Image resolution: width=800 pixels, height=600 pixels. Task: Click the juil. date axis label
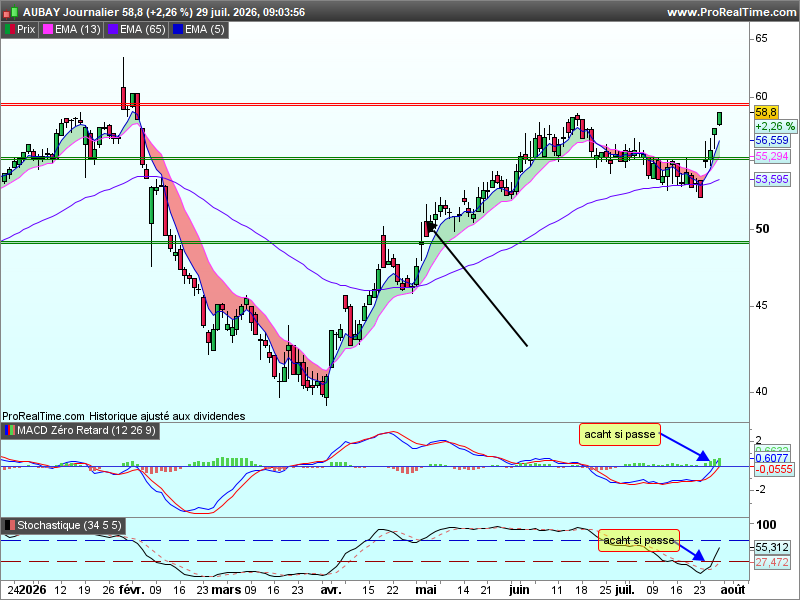click(x=624, y=590)
